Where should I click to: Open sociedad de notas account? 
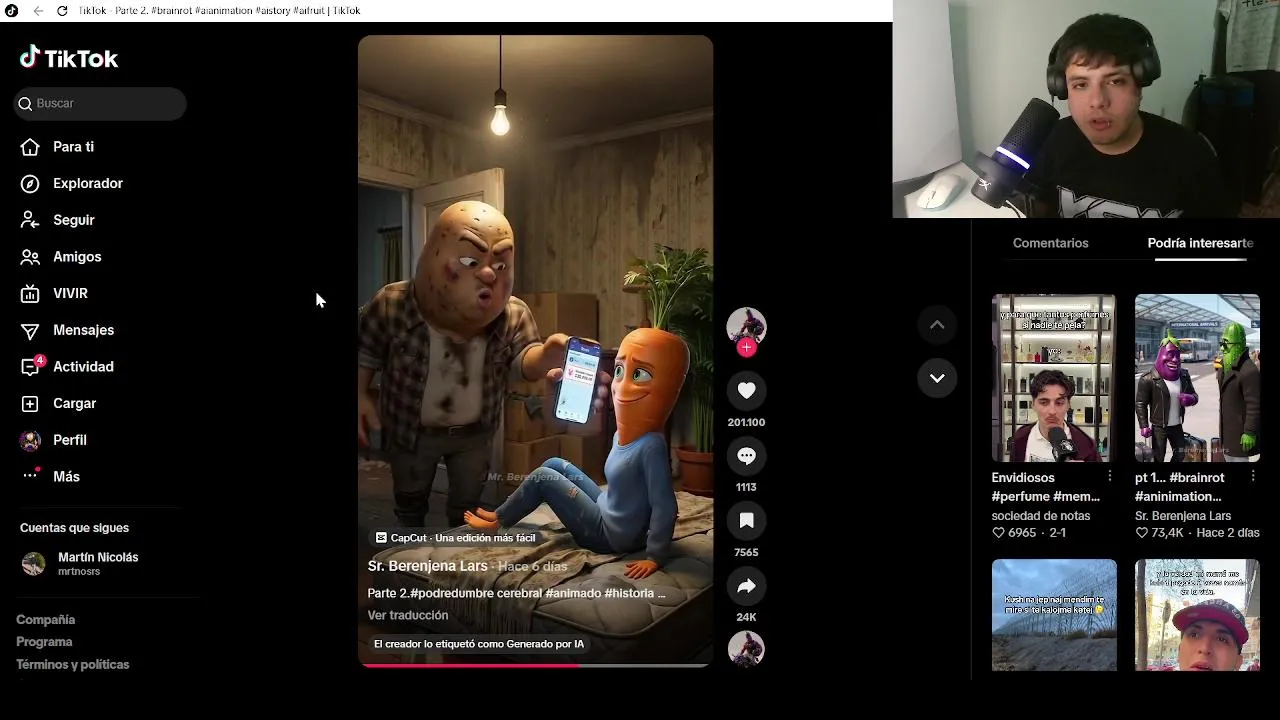[x=1041, y=516]
